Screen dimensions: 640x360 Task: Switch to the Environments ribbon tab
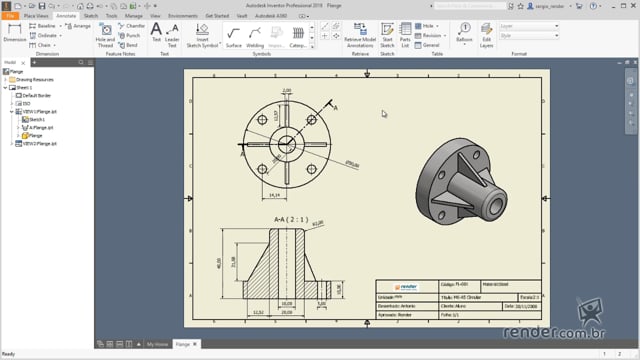coord(182,16)
